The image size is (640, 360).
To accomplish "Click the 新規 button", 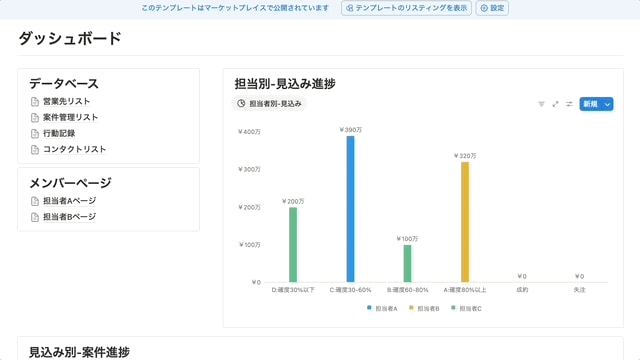I will (x=591, y=104).
